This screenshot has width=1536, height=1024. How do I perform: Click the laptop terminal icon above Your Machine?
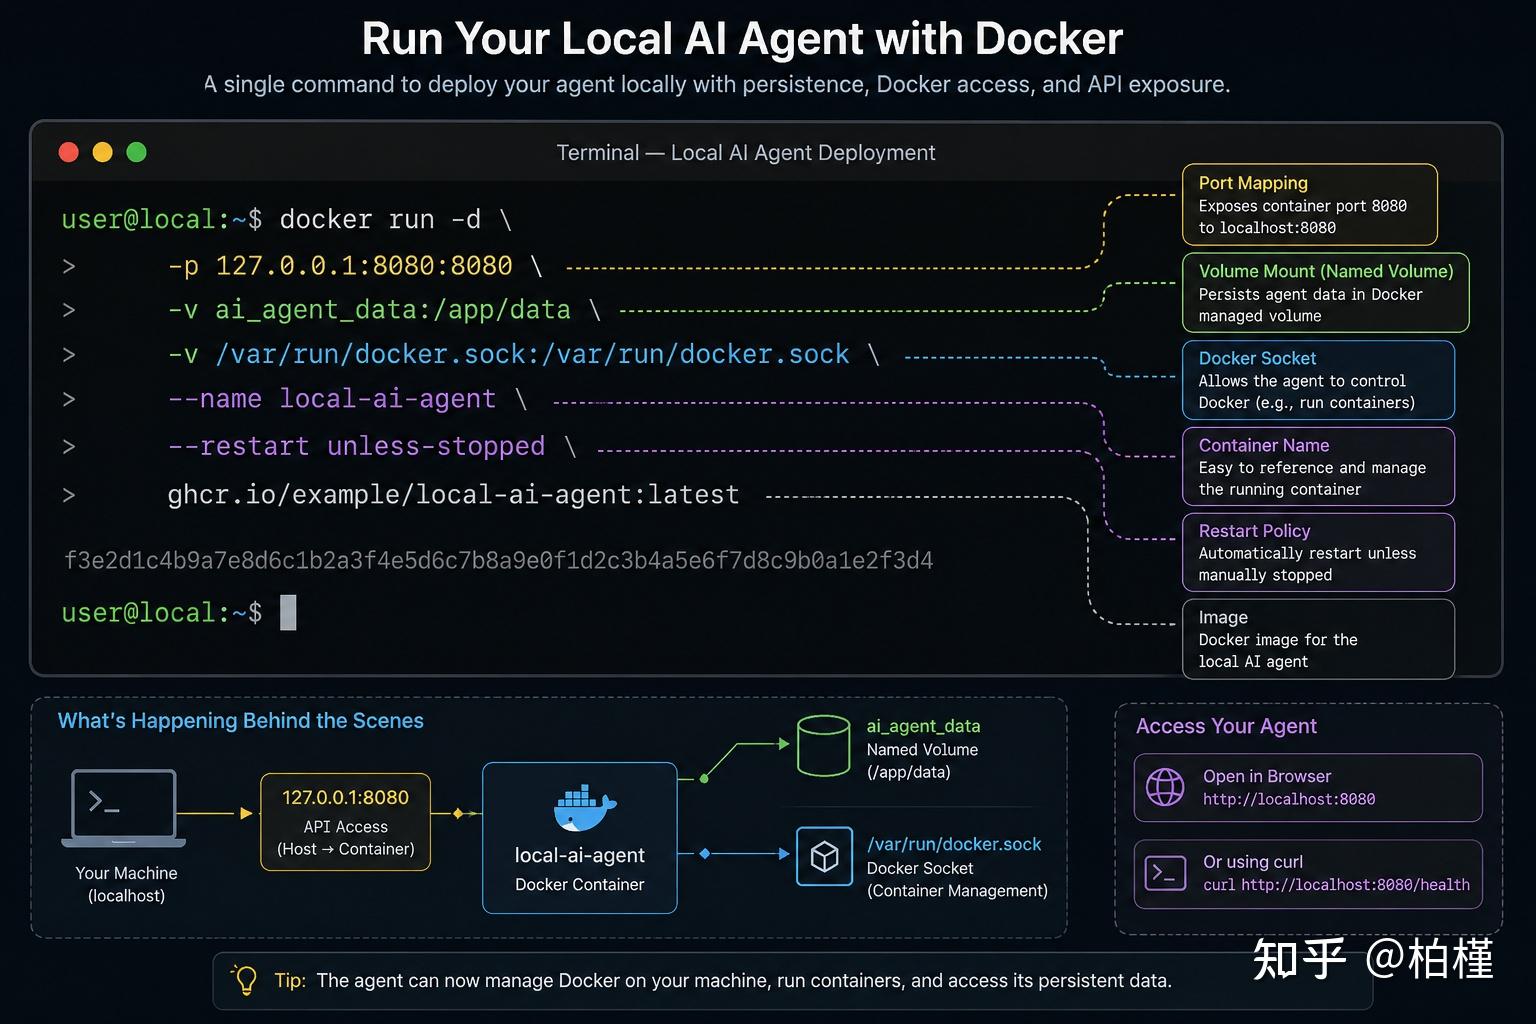(124, 808)
